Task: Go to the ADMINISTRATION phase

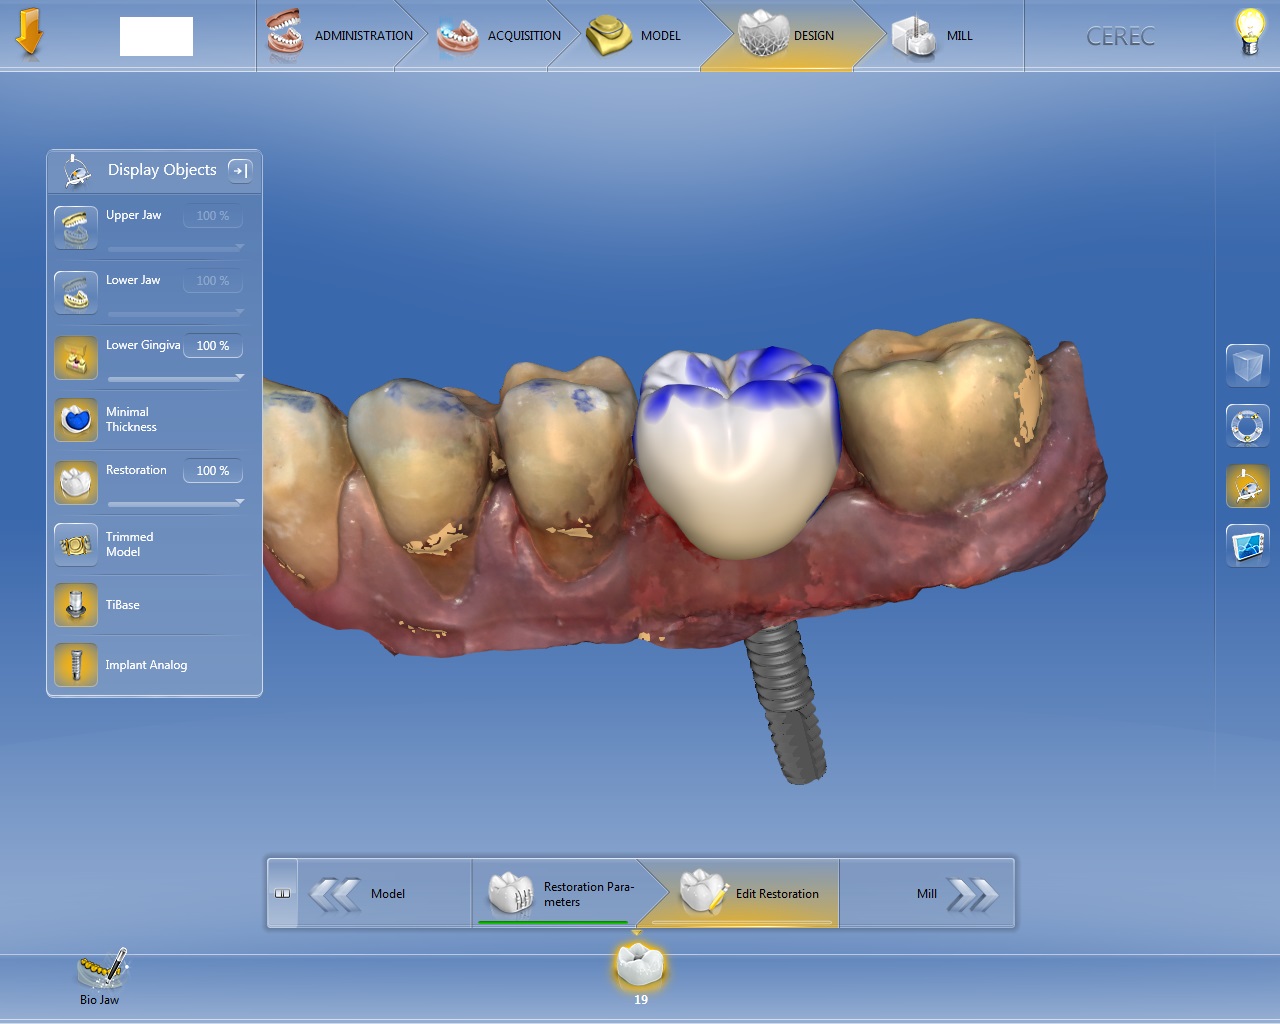Action: click(x=340, y=36)
